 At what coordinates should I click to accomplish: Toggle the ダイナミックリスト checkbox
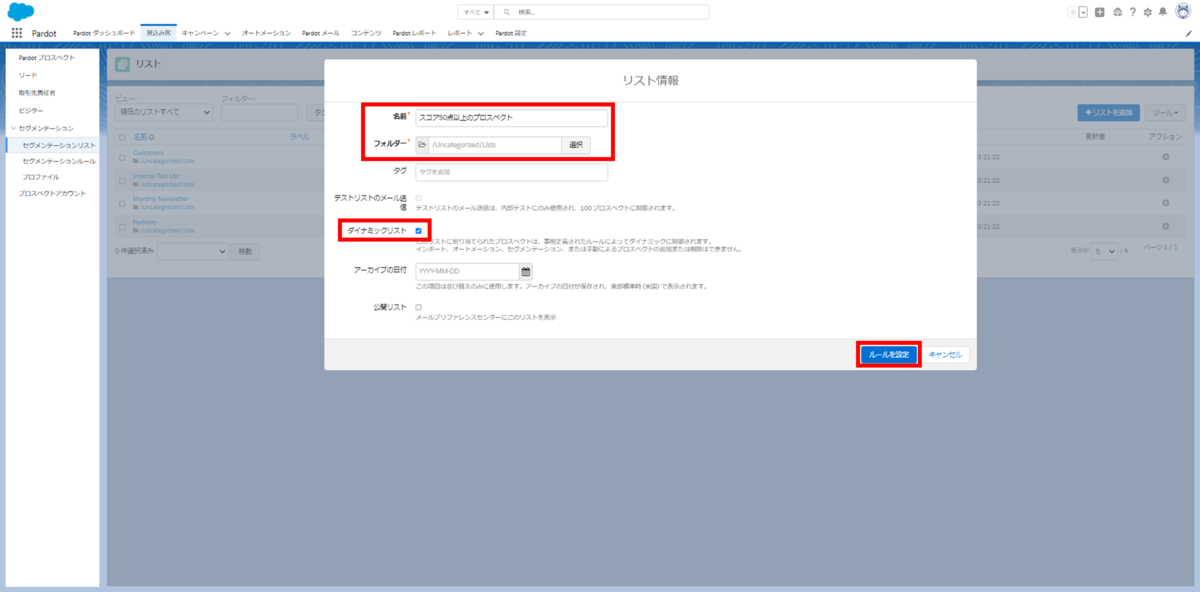(418, 231)
